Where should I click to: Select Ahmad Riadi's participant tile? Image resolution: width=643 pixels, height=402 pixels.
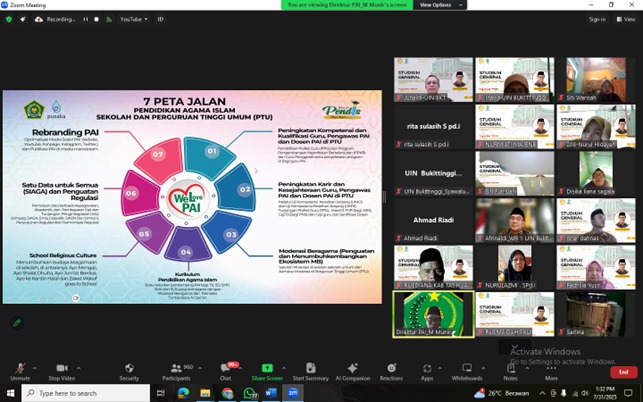[432, 220]
